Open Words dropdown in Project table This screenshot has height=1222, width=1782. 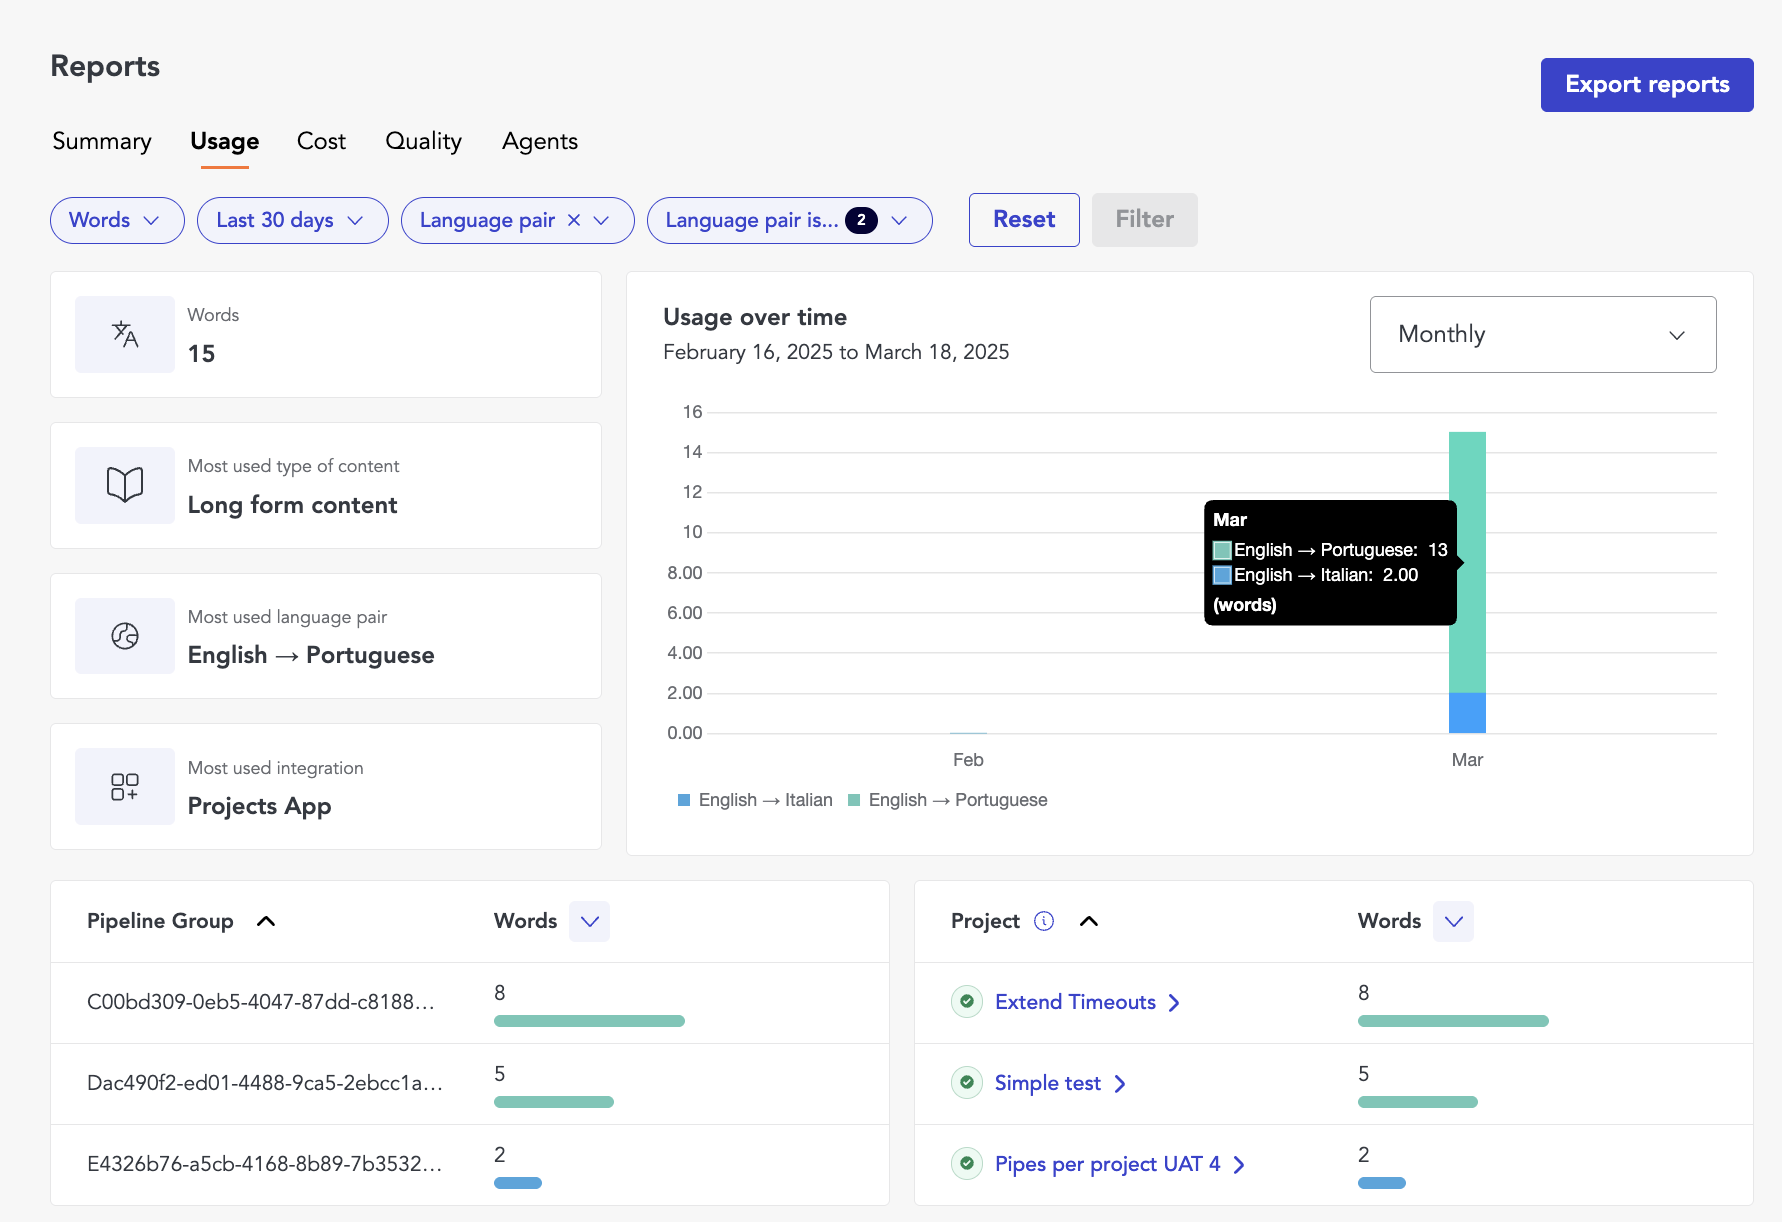pos(1454,921)
